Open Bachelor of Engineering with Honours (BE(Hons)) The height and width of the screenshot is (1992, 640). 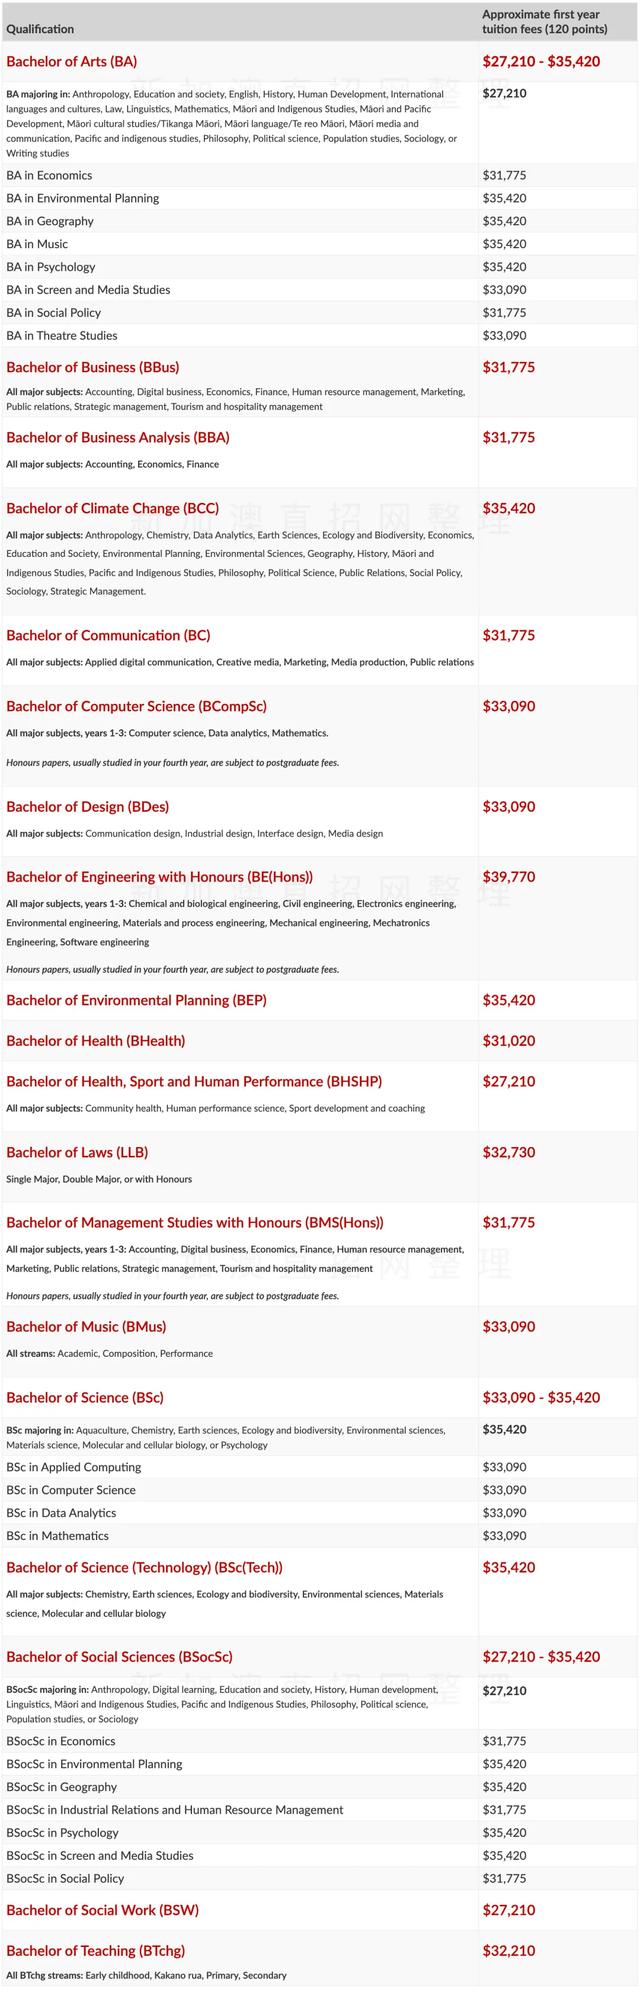pyautogui.click(x=159, y=877)
